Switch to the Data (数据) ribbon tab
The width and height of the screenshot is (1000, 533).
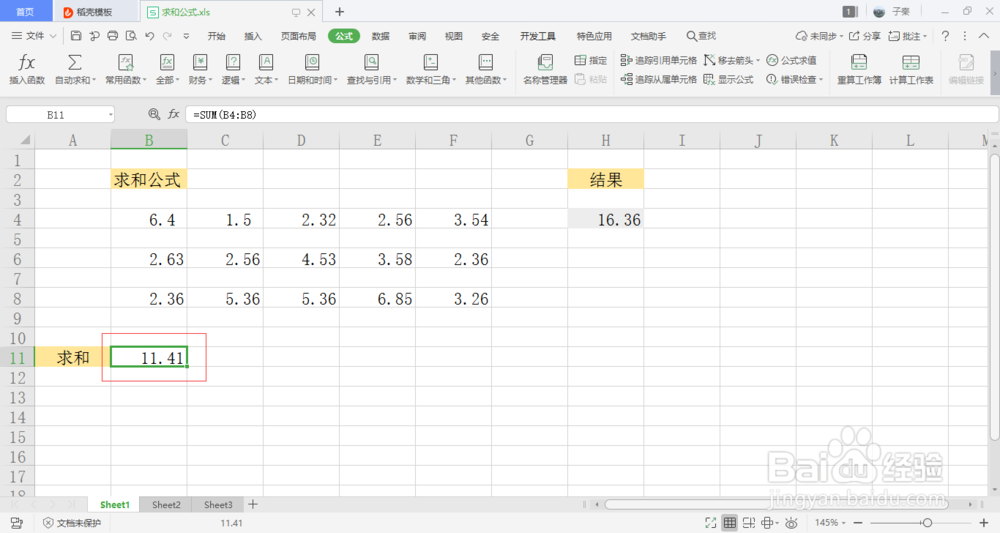[x=380, y=36]
